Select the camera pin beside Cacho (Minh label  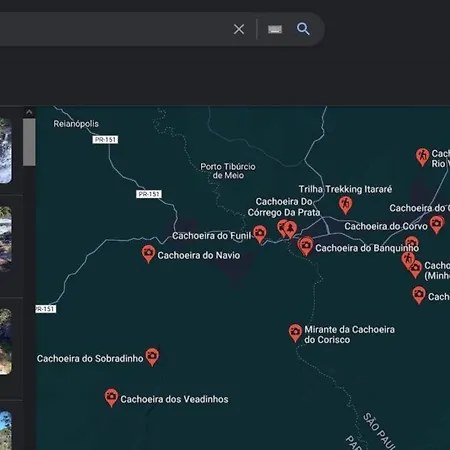[x=416, y=269]
